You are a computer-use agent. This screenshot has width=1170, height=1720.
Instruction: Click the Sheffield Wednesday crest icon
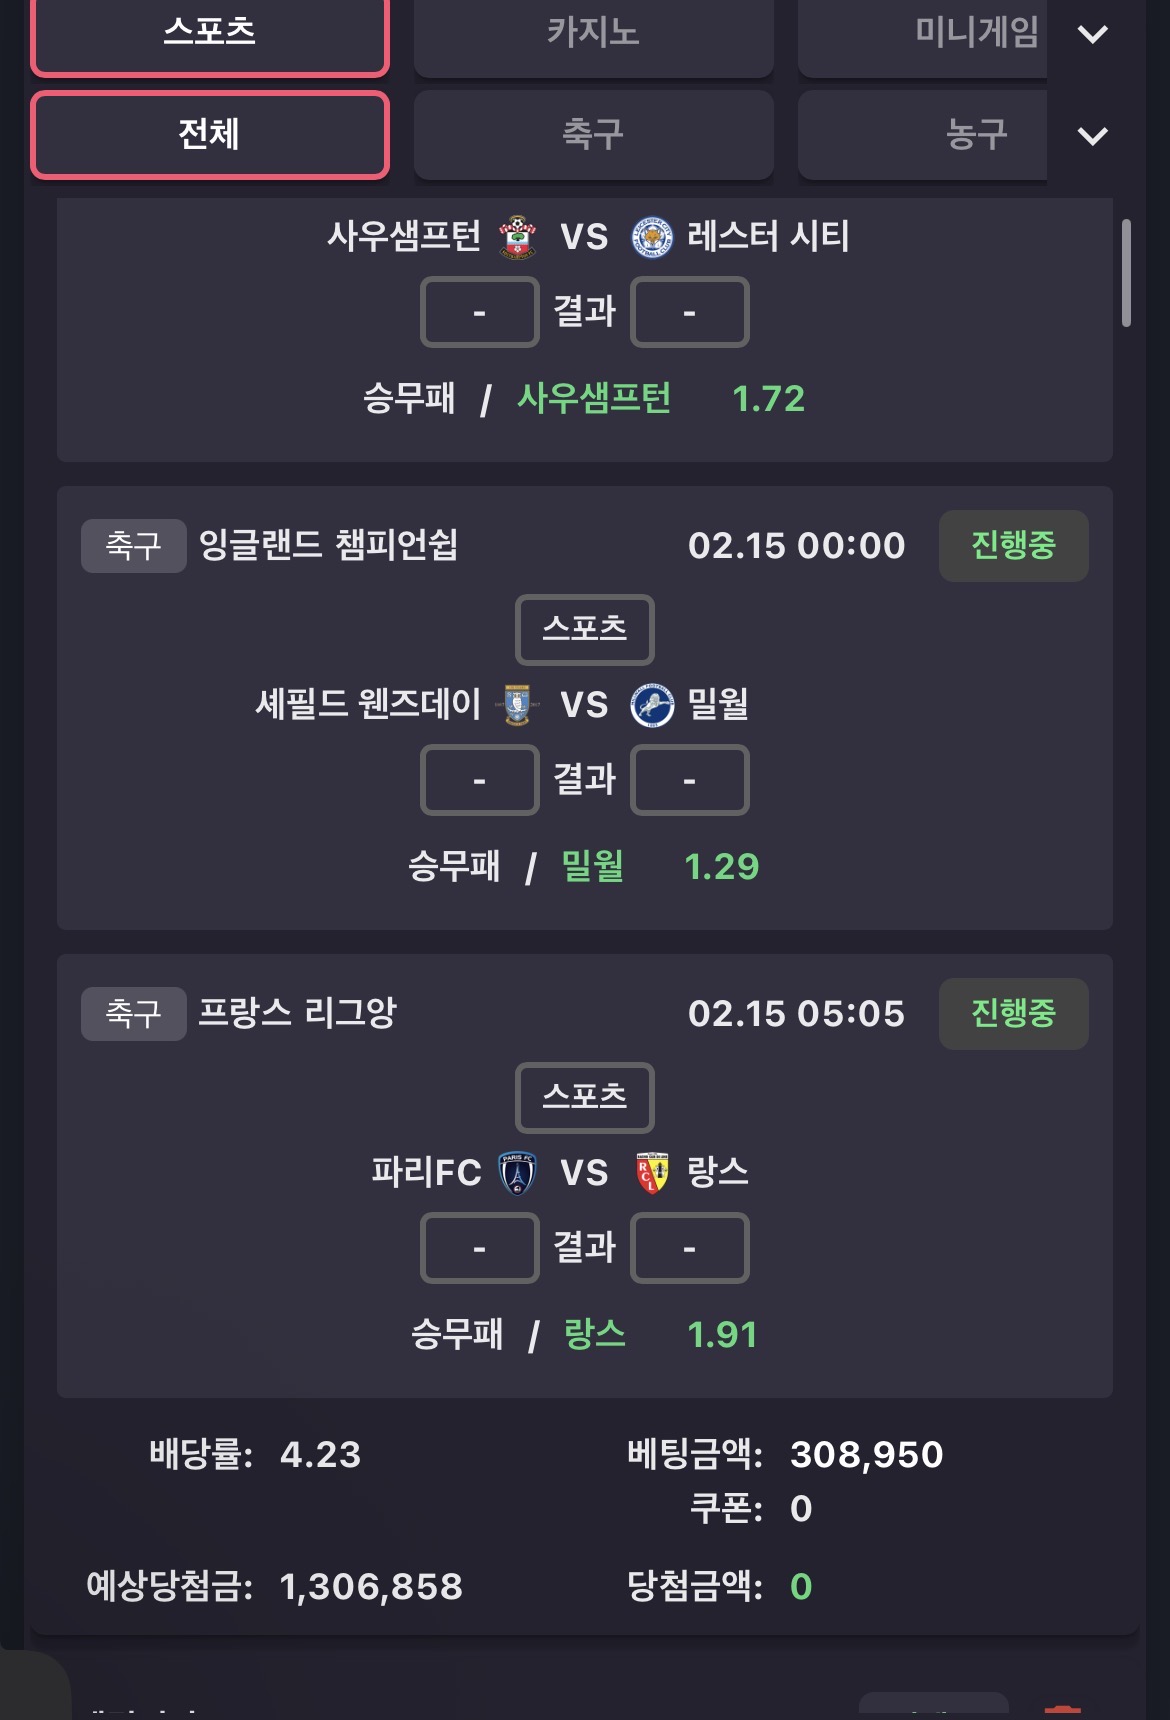[x=517, y=705]
